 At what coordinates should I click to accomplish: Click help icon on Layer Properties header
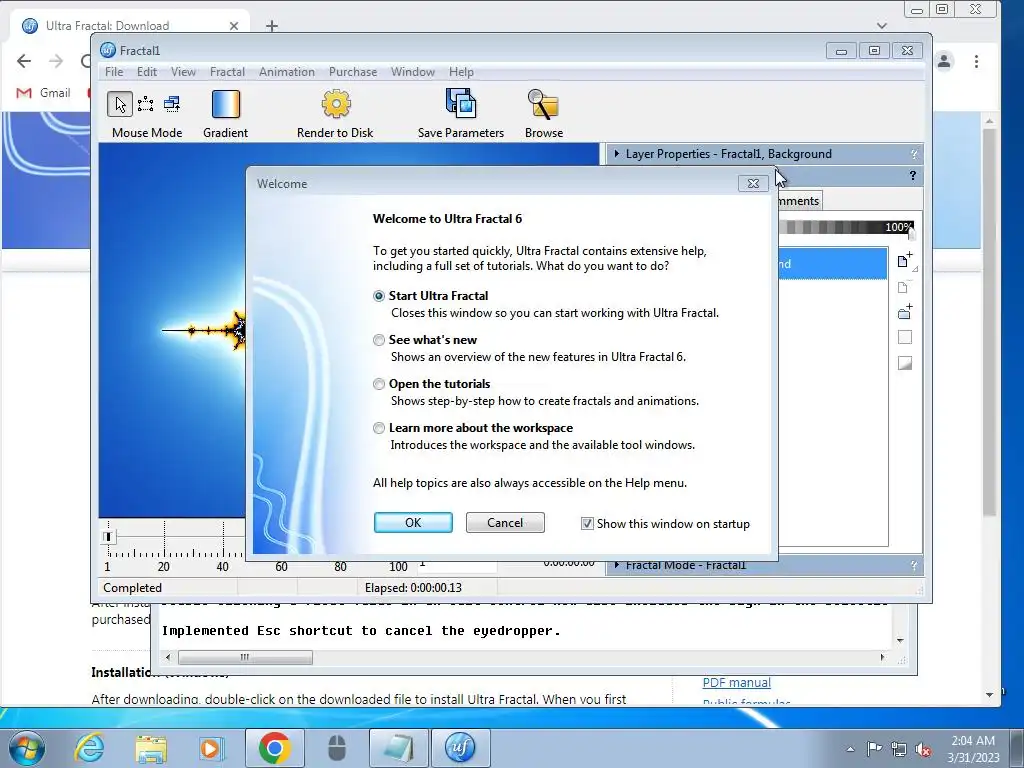click(x=914, y=154)
